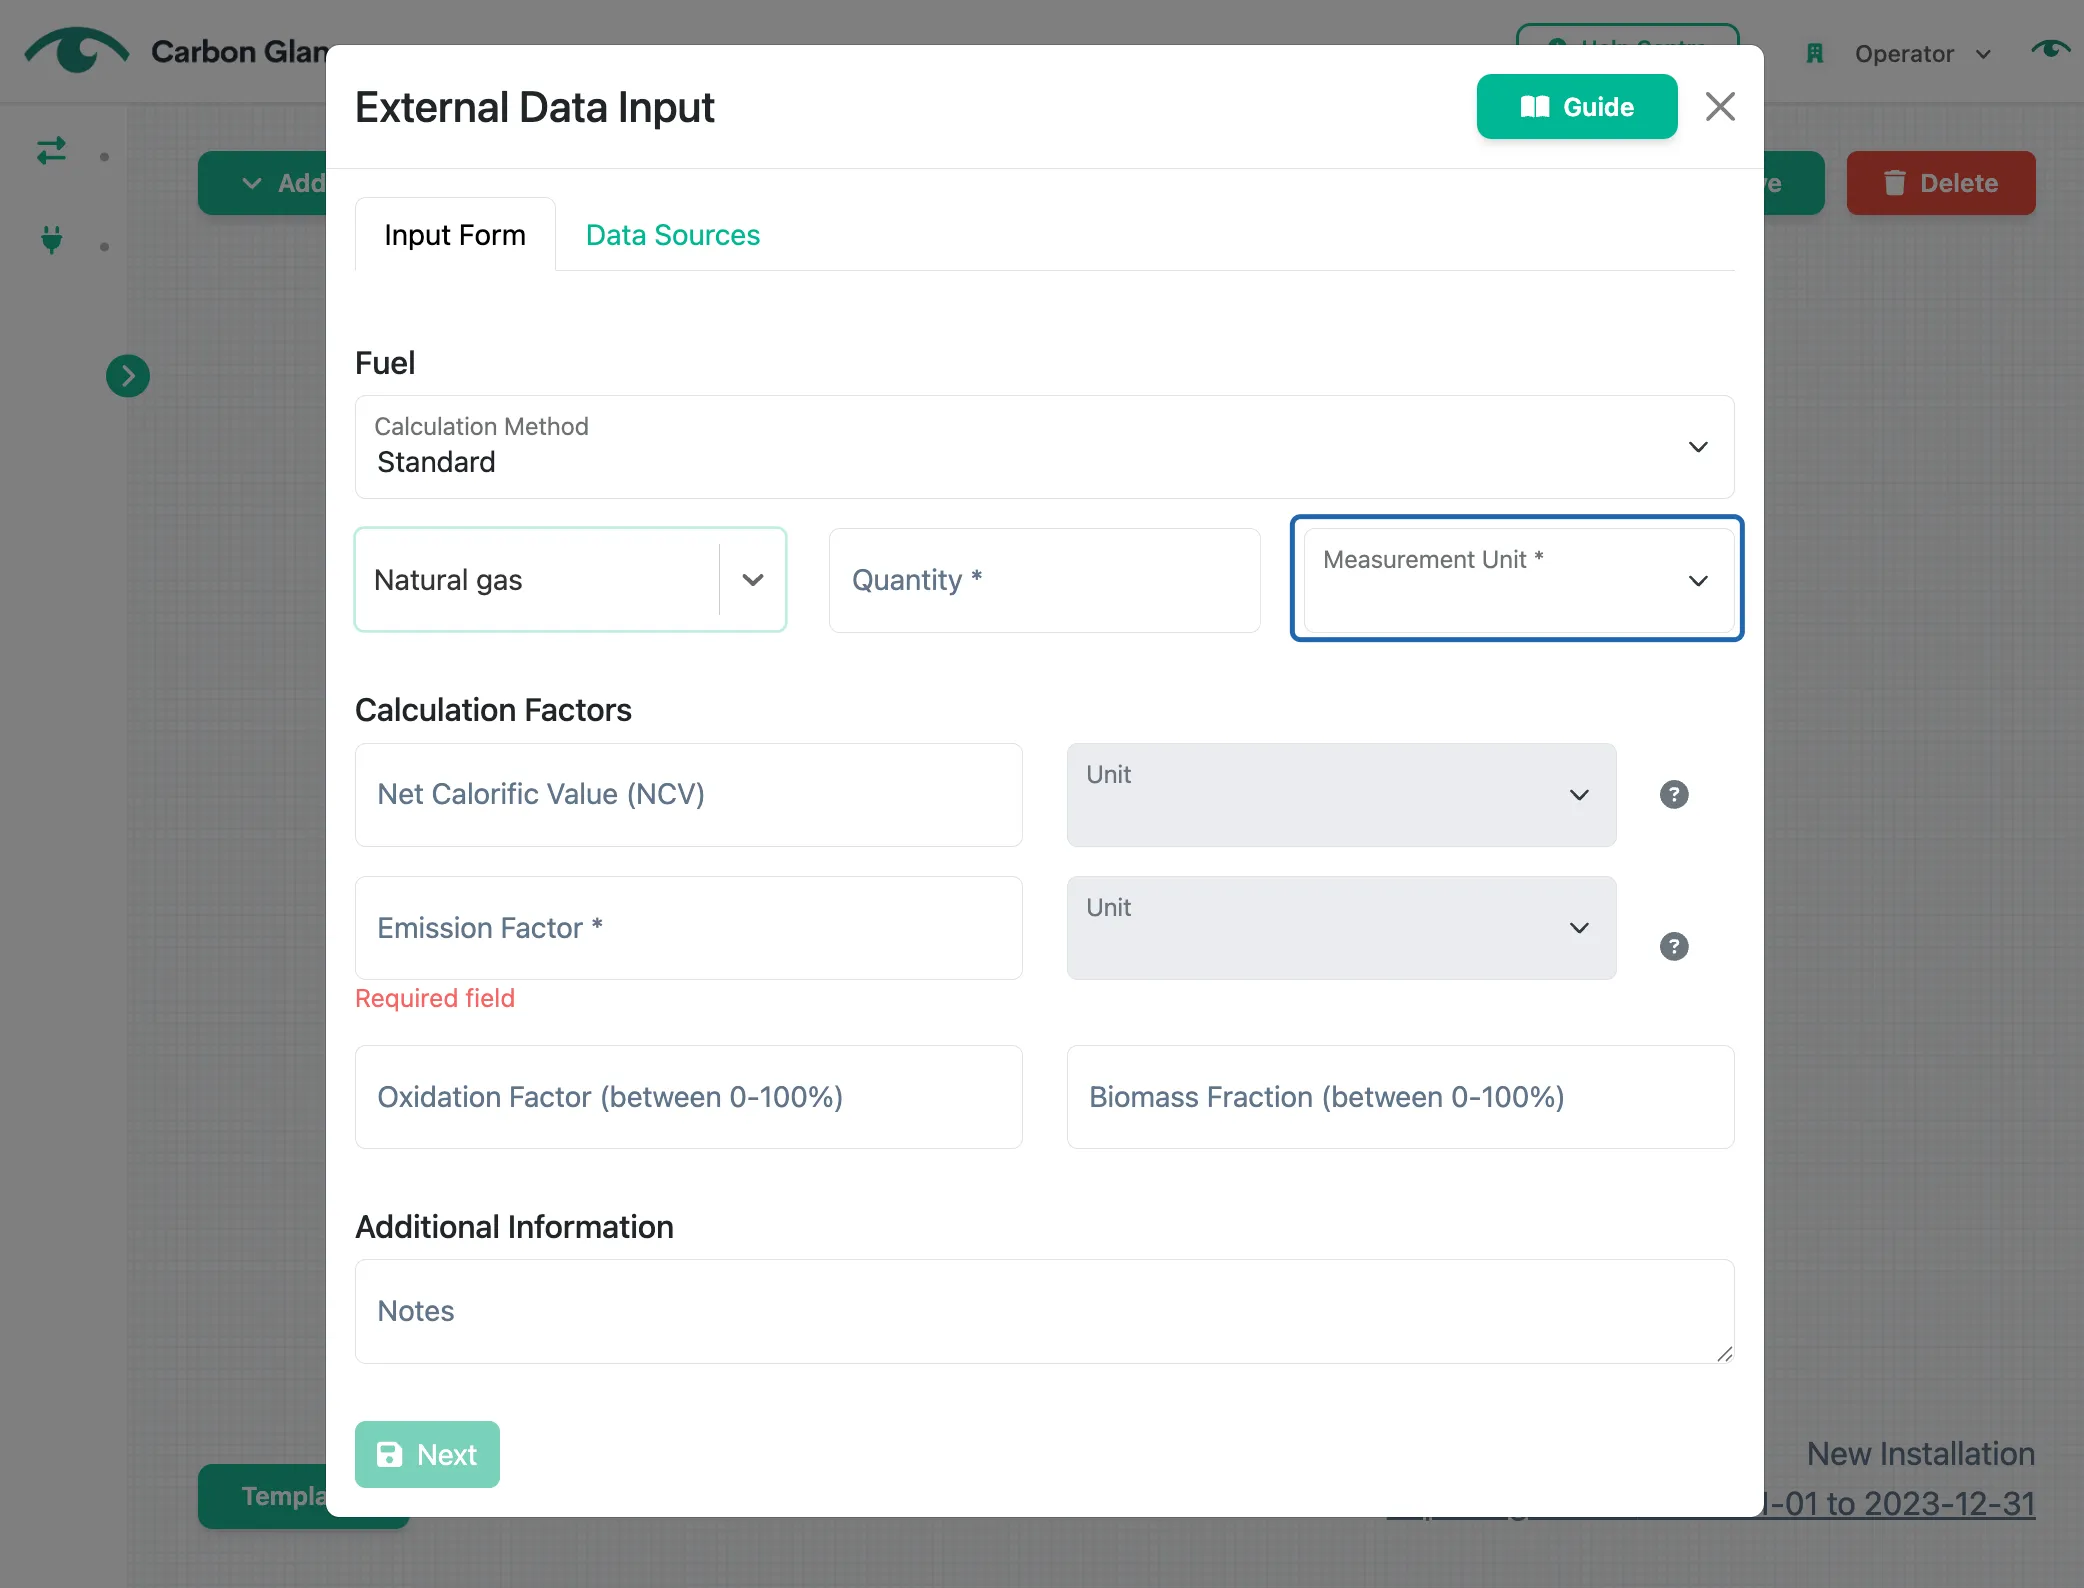The image size is (2084, 1588).
Task: Click the red Delete button
Action: 1940,183
